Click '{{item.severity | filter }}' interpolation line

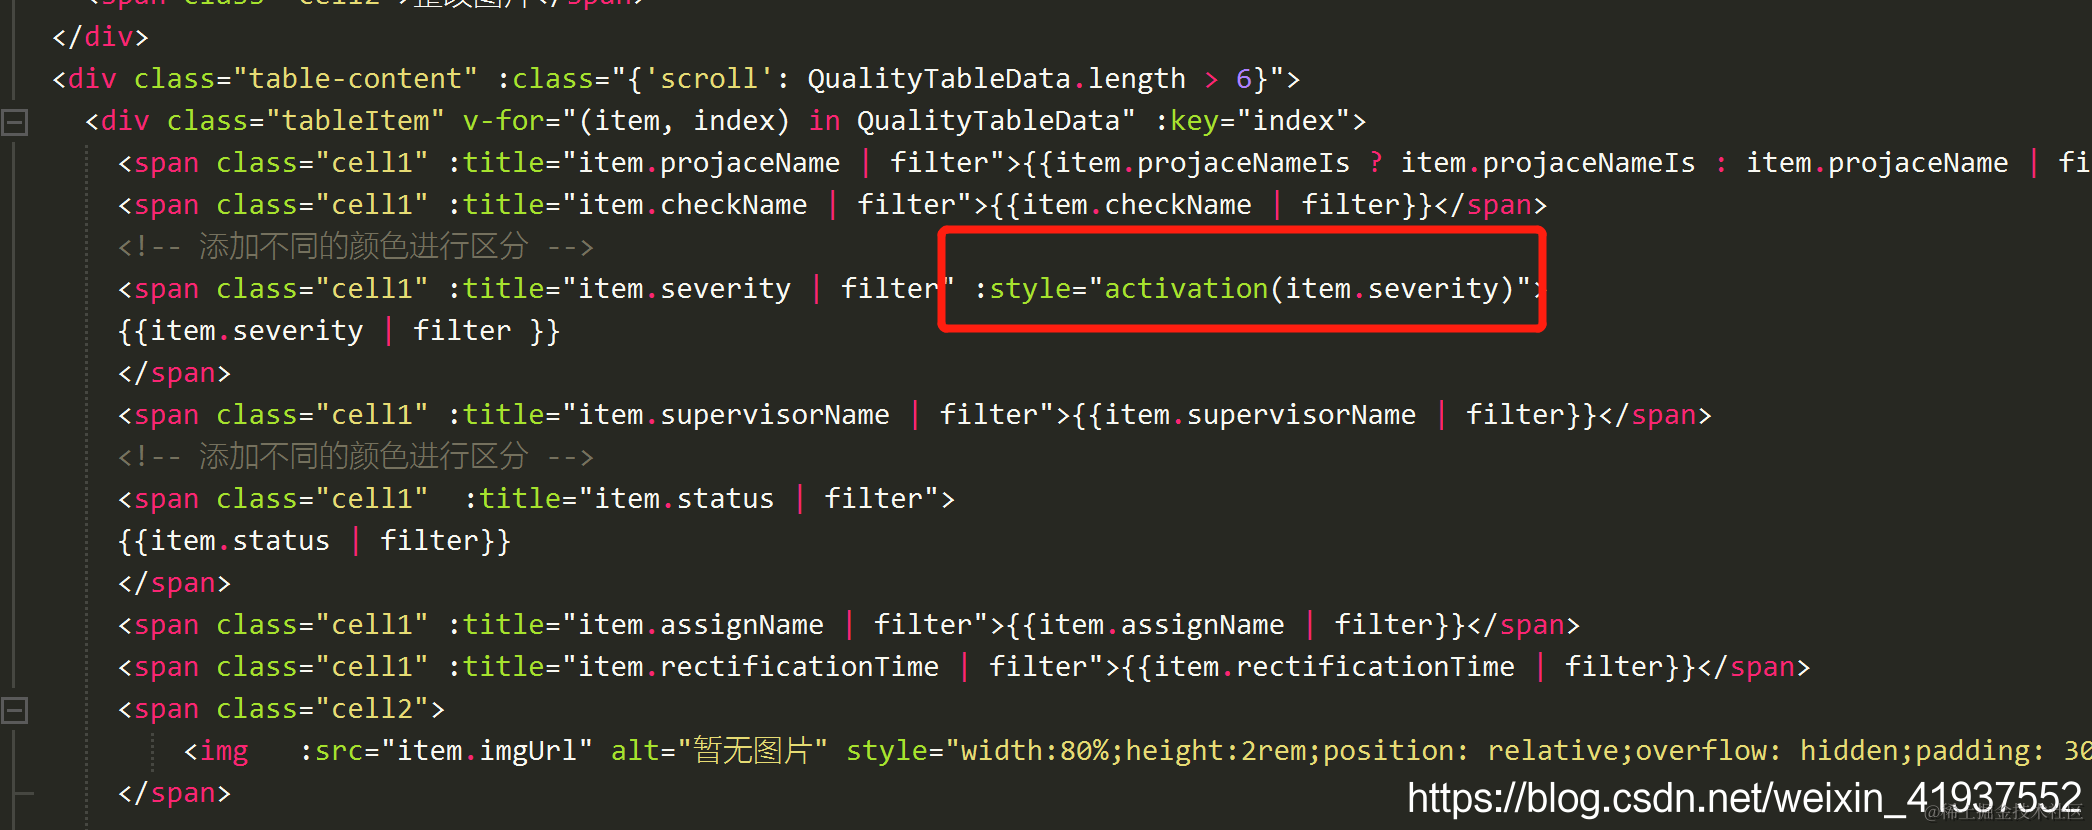[339, 331]
